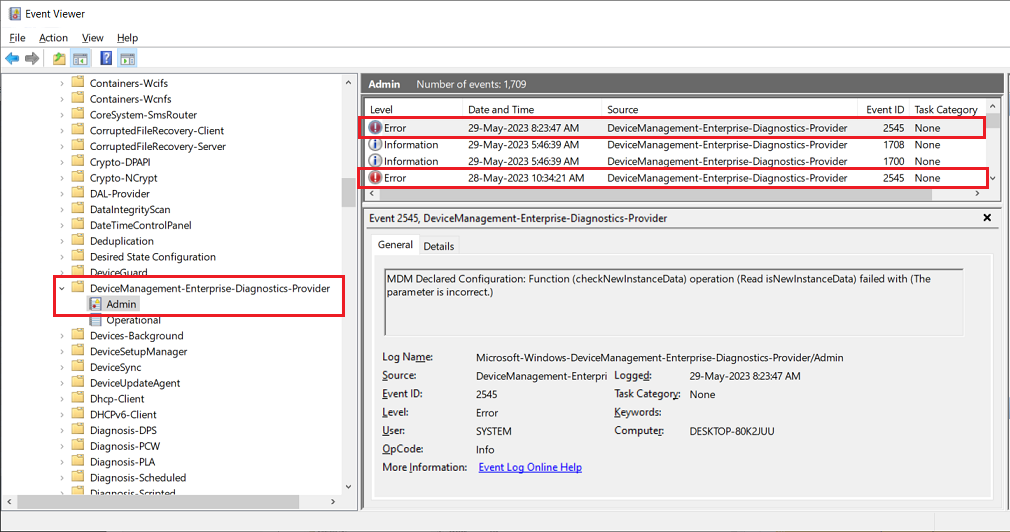Expand the Dhcp-Client folder node
This screenshot has height=532, width=1010.
(62, 399)
